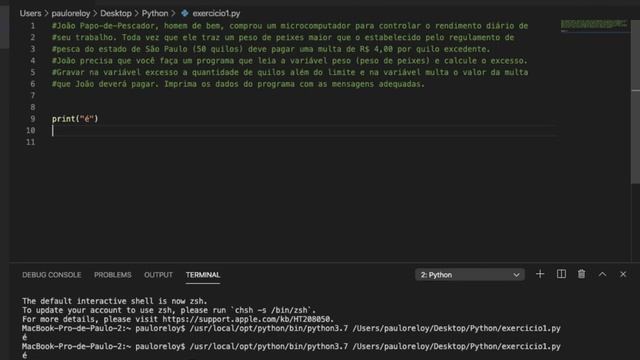The height and width of the screenshot is (360, 640).
Task: Click 'Python' breadcrumb folder
Action: tap(155, 13)
